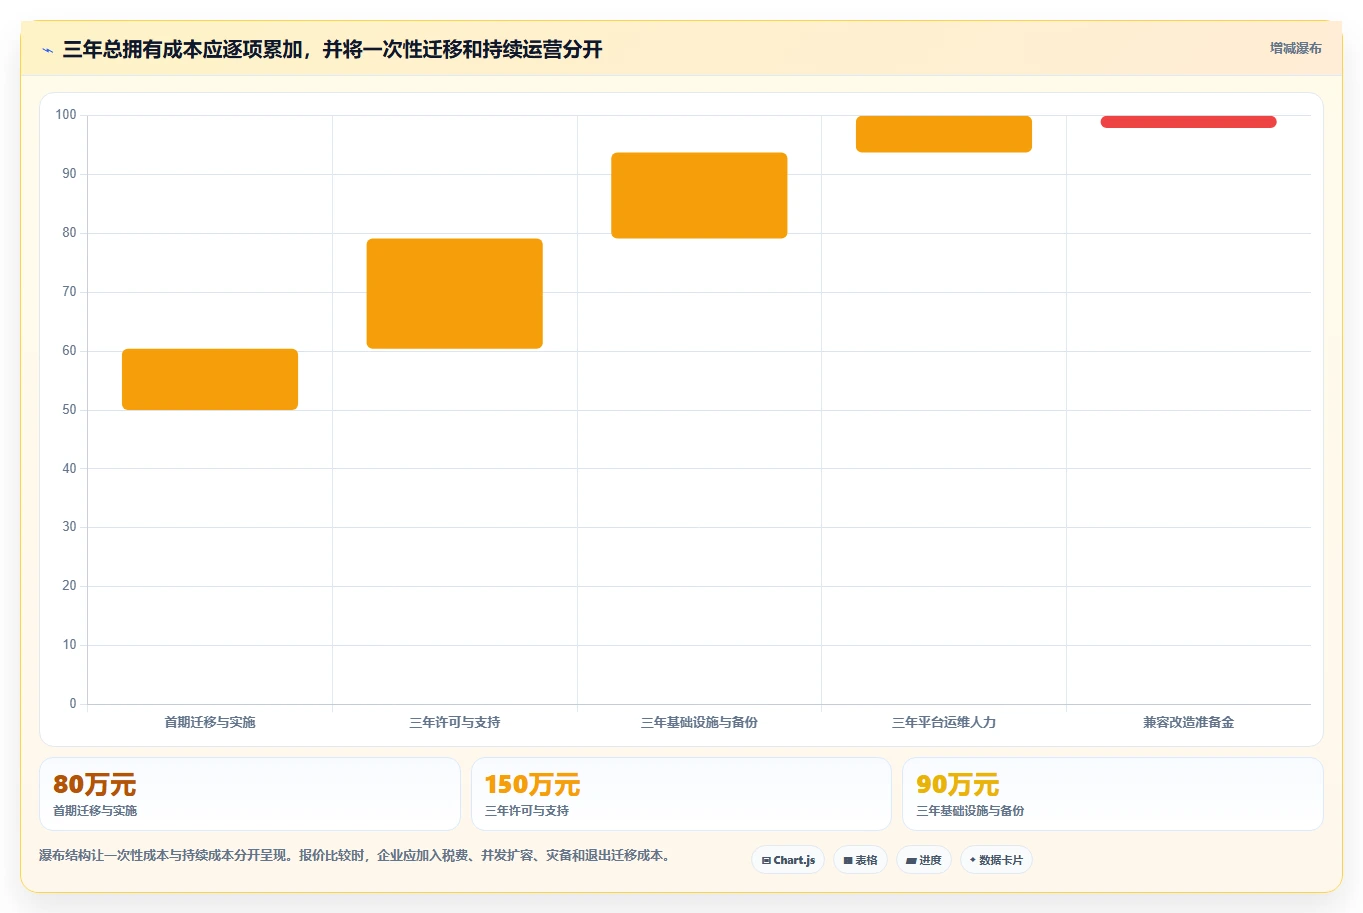Open the 150万元 data card
Viewport: 1363px width, 913px height.
[x=681, y=794]
